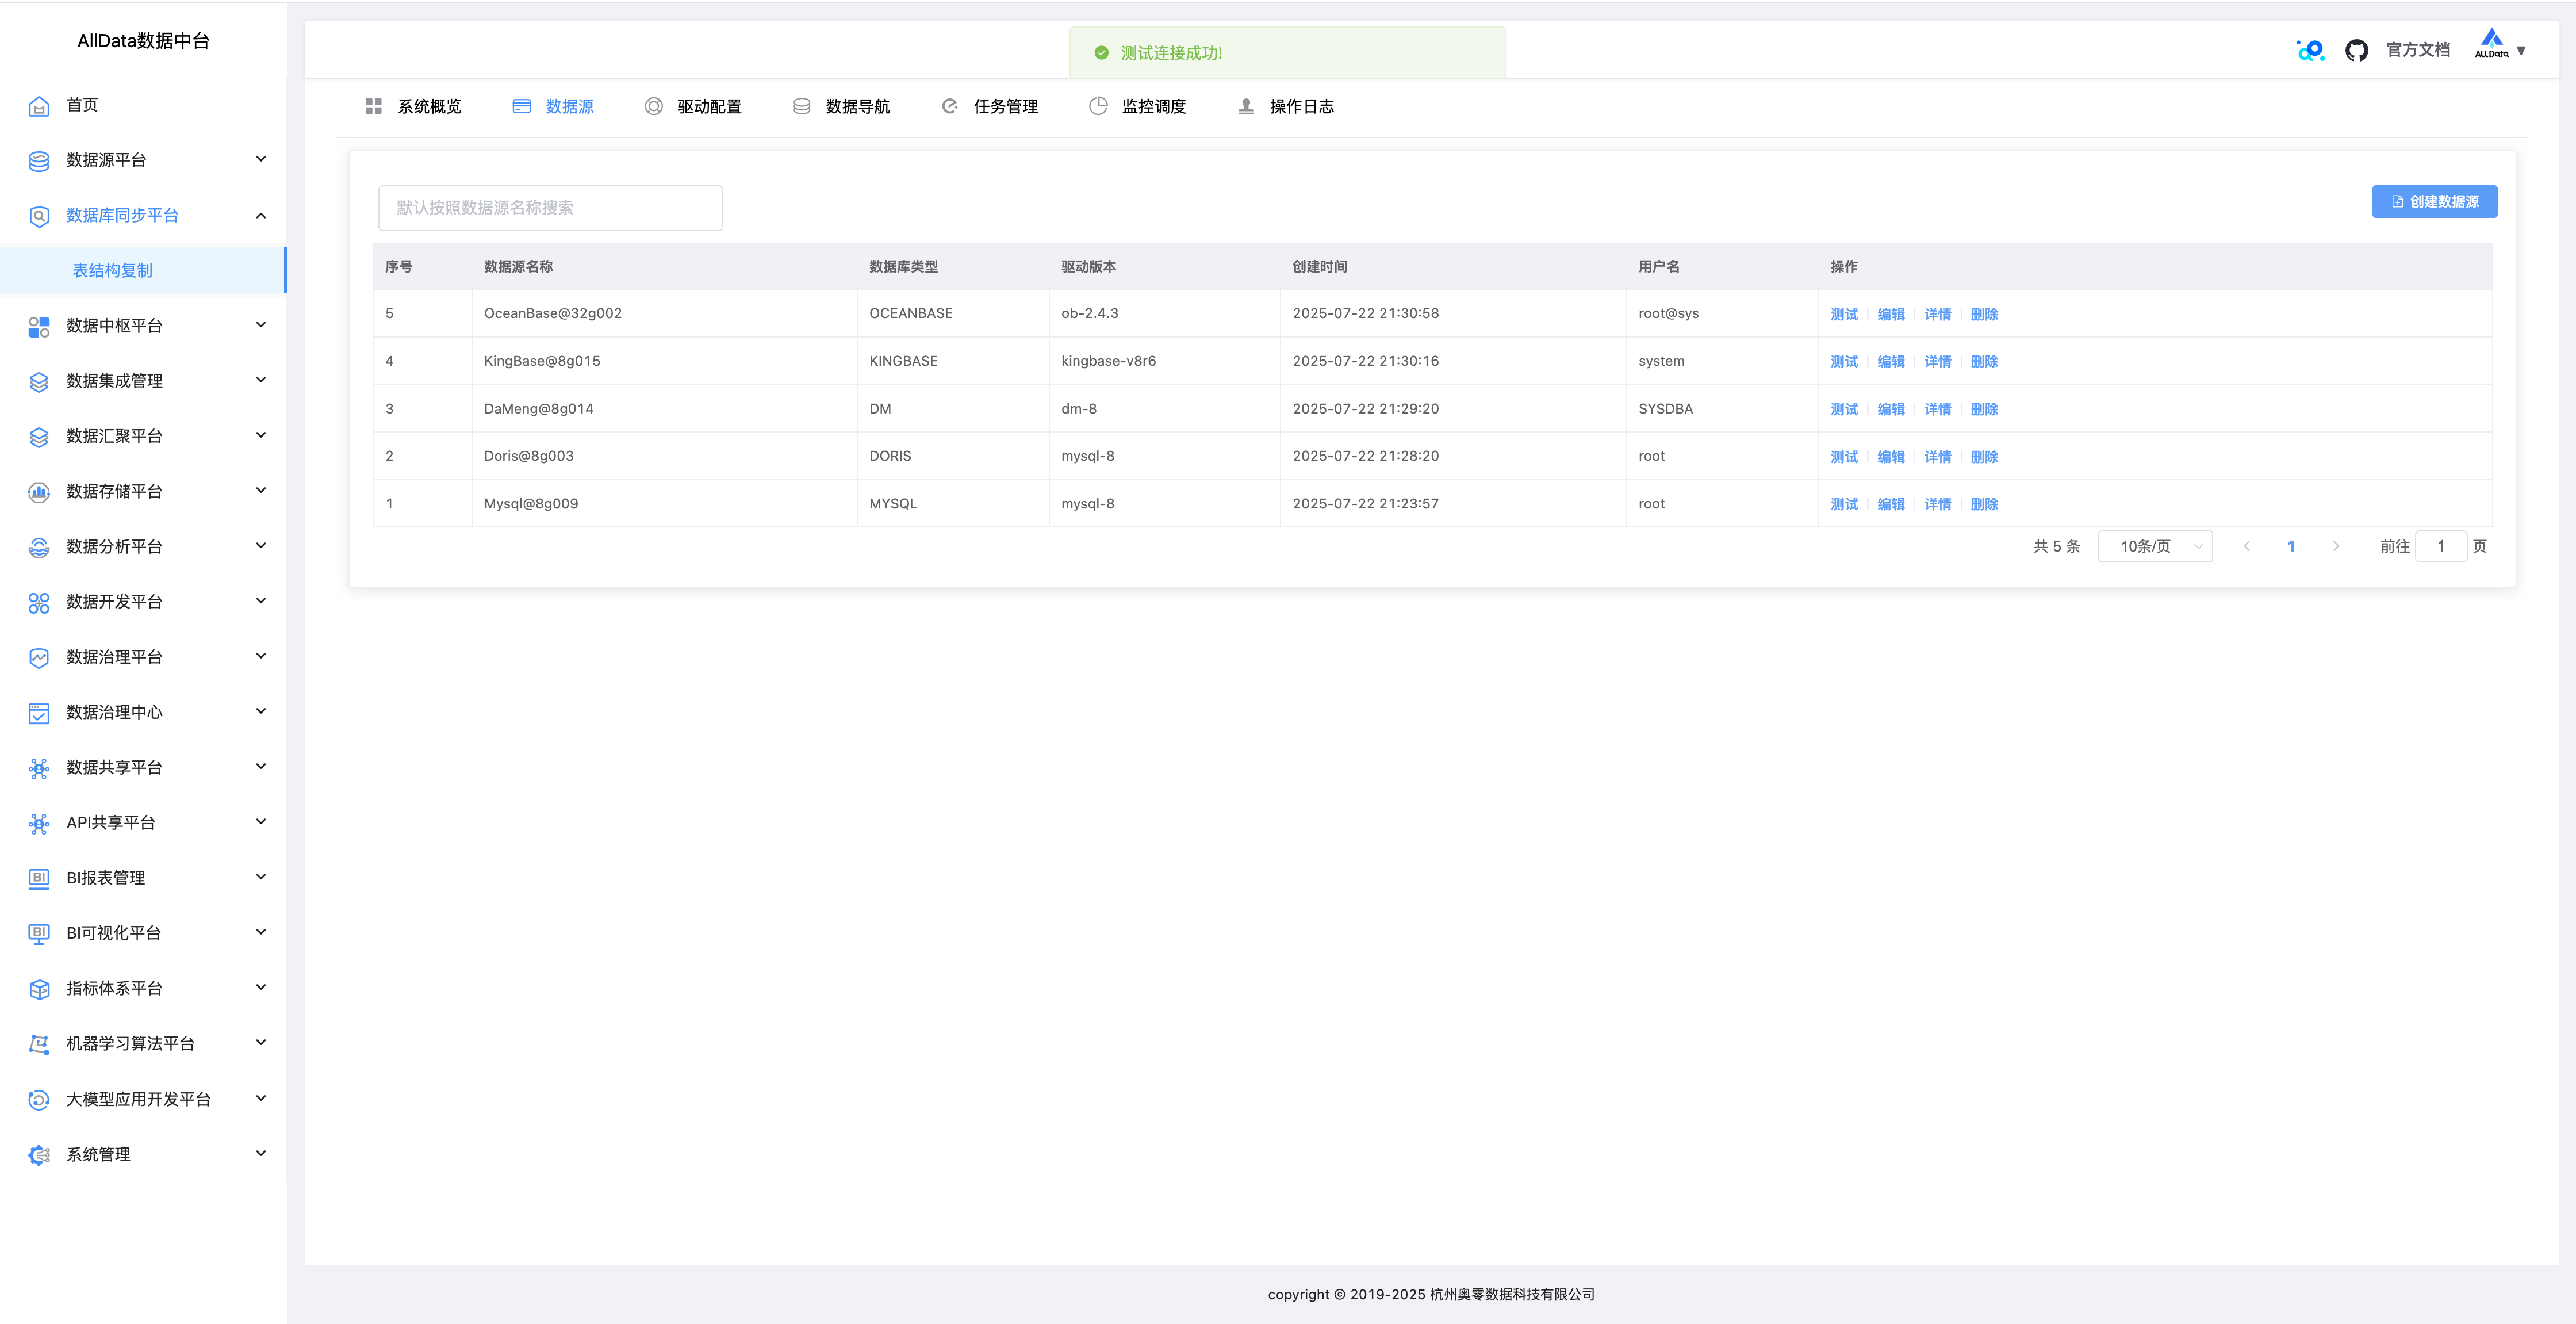Viewport: 2576px width, 1324px height.
Task: Click the 数据共享平台 sidebar icon
Action: click(39, 768)
